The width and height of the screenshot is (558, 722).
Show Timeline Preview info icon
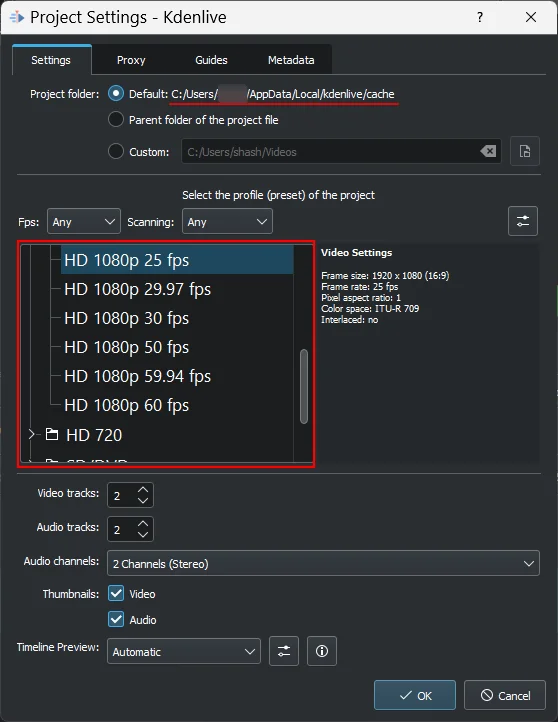click(322, 651)
